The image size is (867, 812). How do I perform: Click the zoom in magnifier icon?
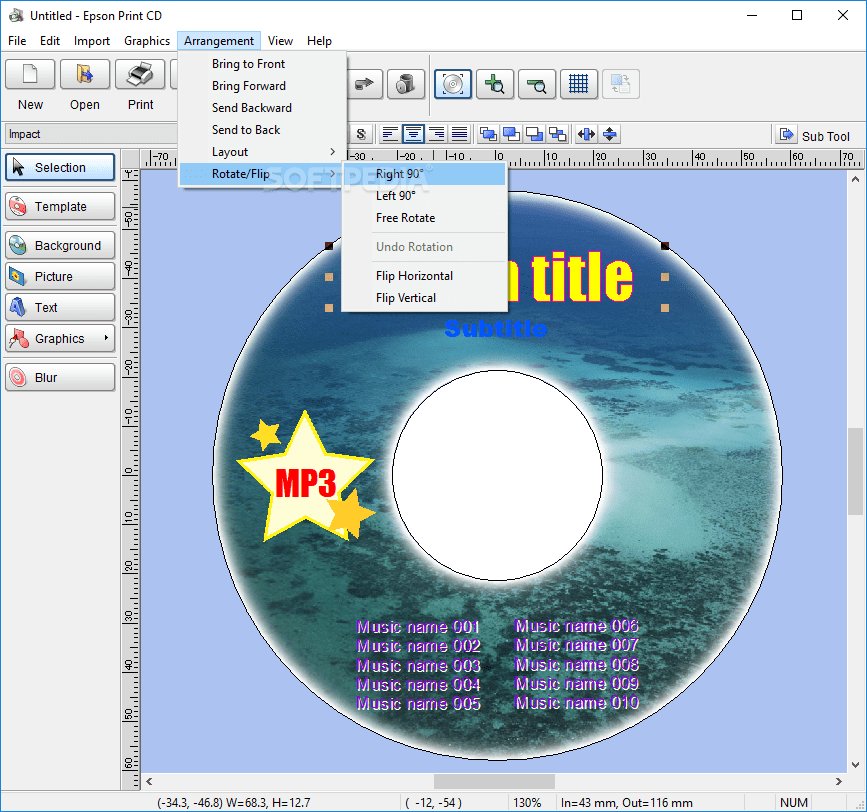click(495, 84)
